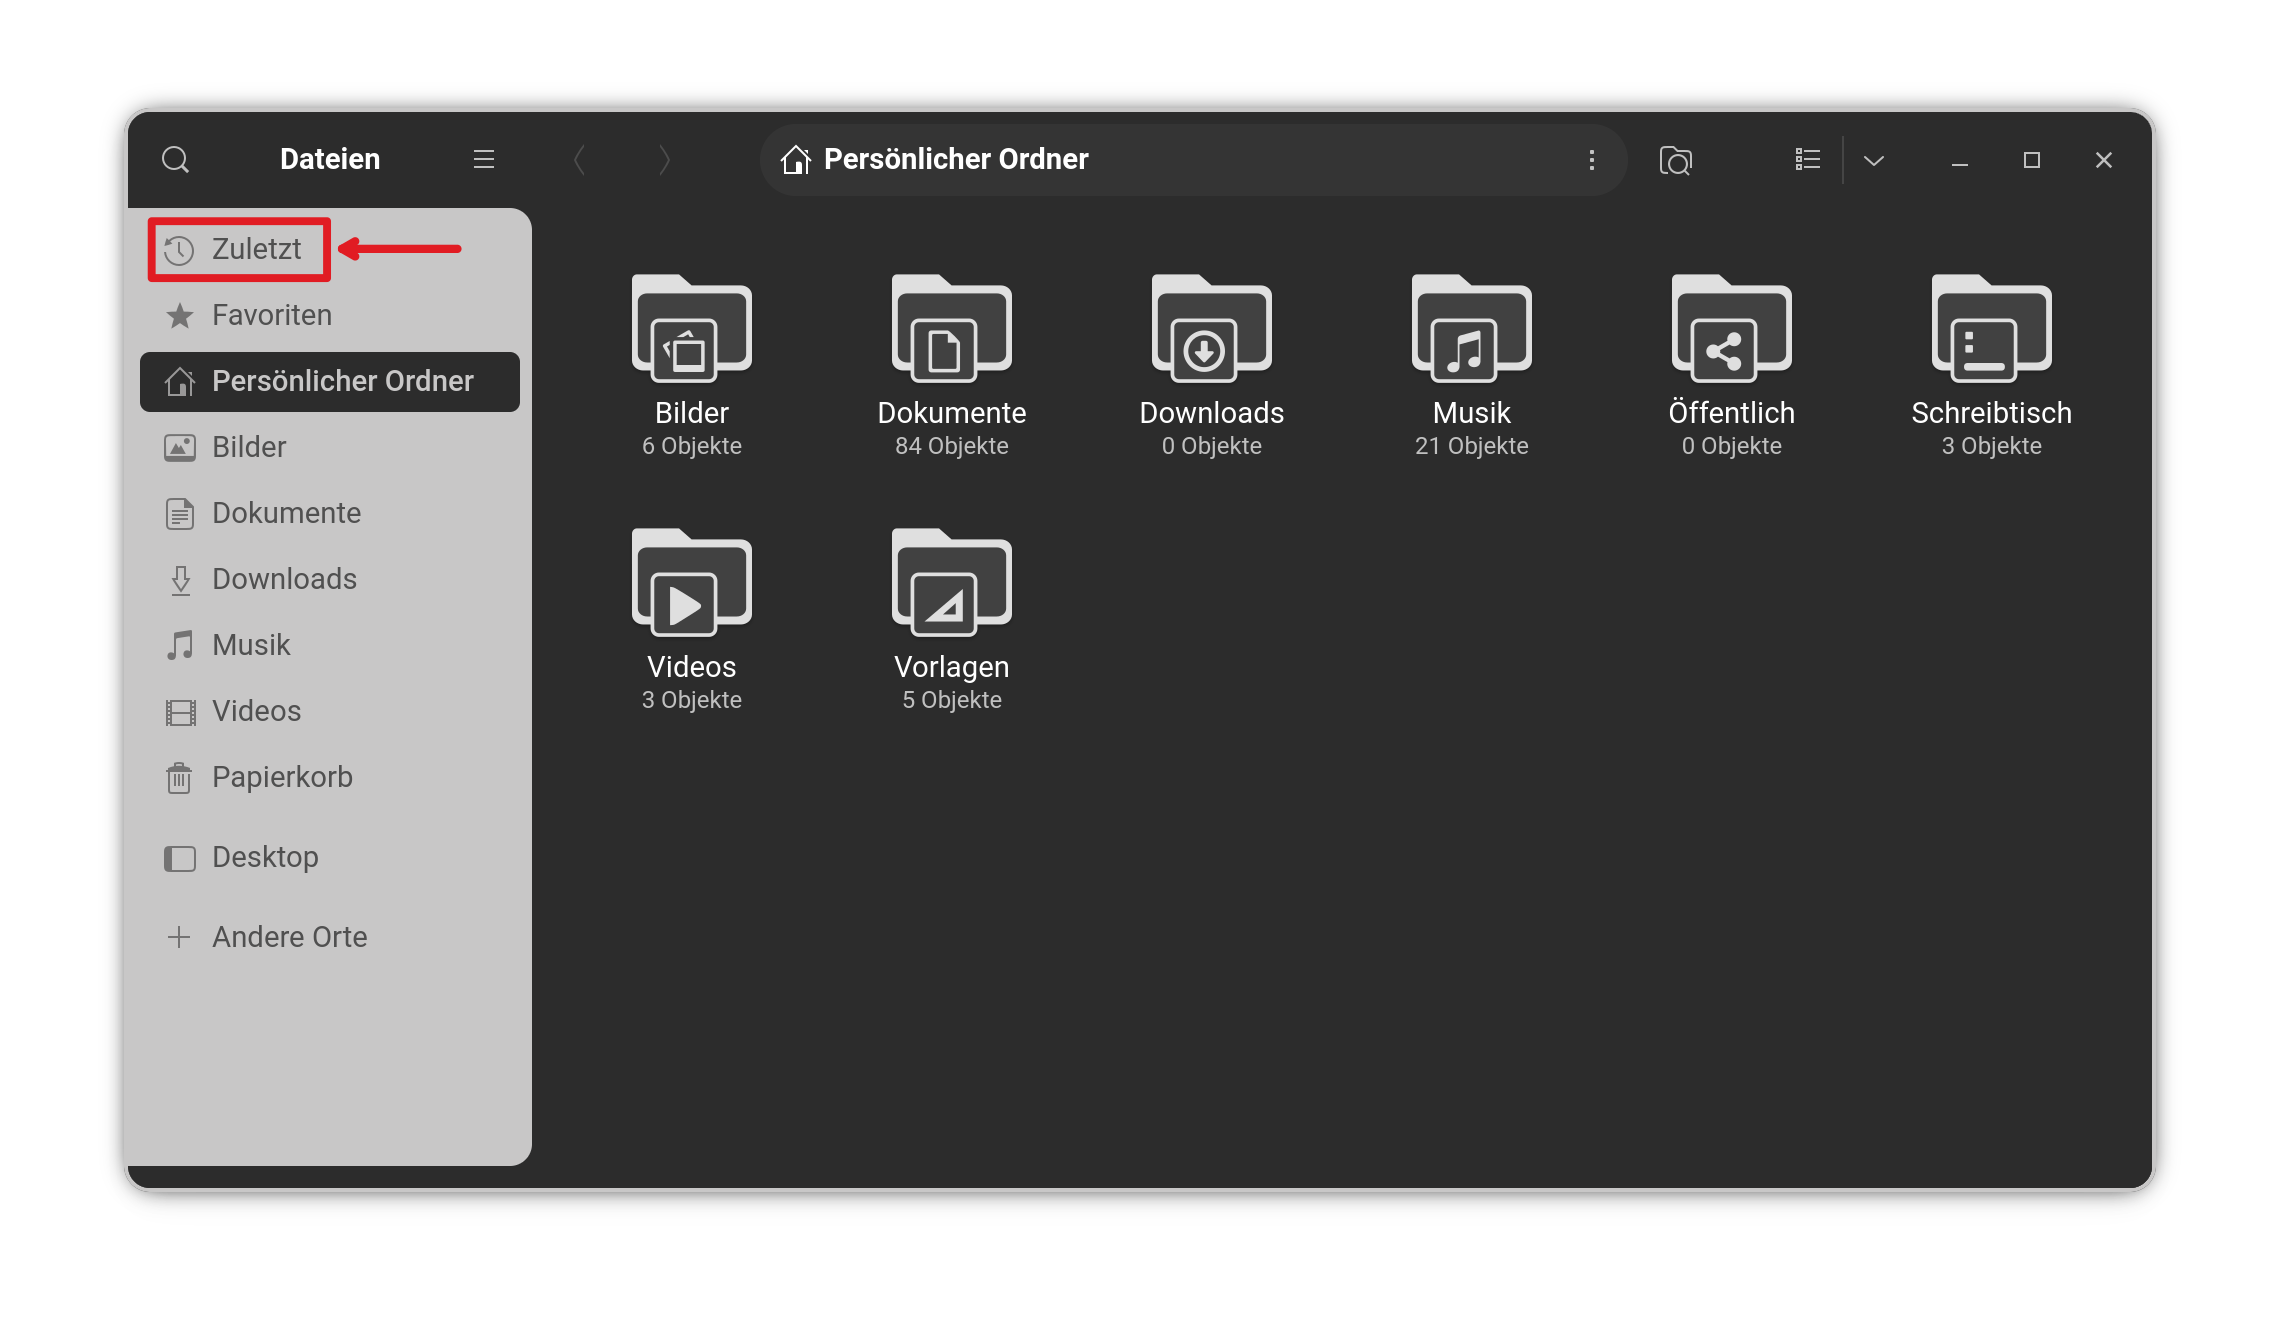Go to Desktop bookmark in sidebar

click(264, 857)
